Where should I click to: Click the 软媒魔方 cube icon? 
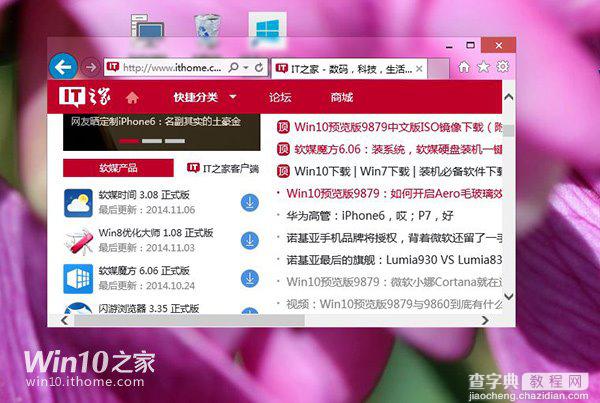[x=78, y=279]
